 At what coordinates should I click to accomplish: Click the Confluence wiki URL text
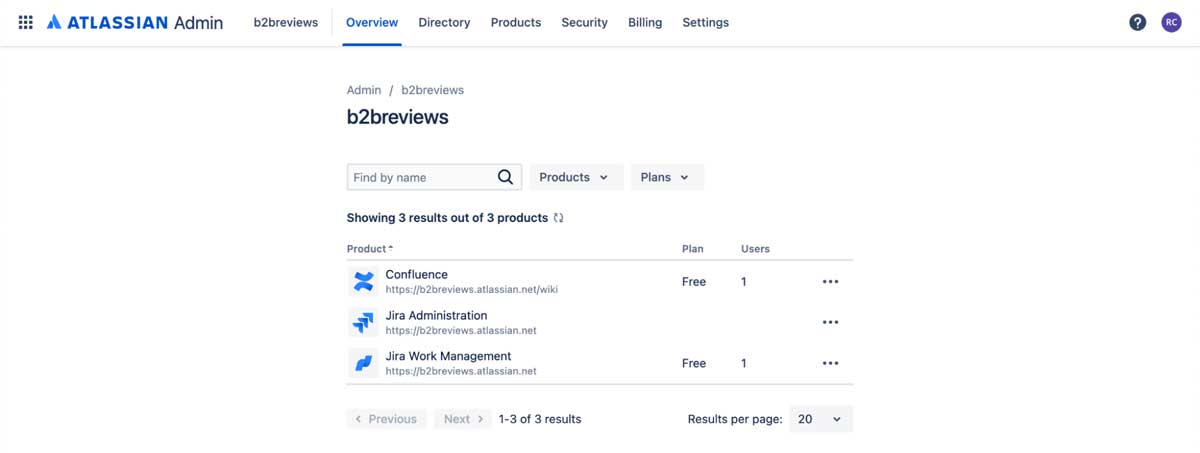pyautogui.click(x=472, y=290)
